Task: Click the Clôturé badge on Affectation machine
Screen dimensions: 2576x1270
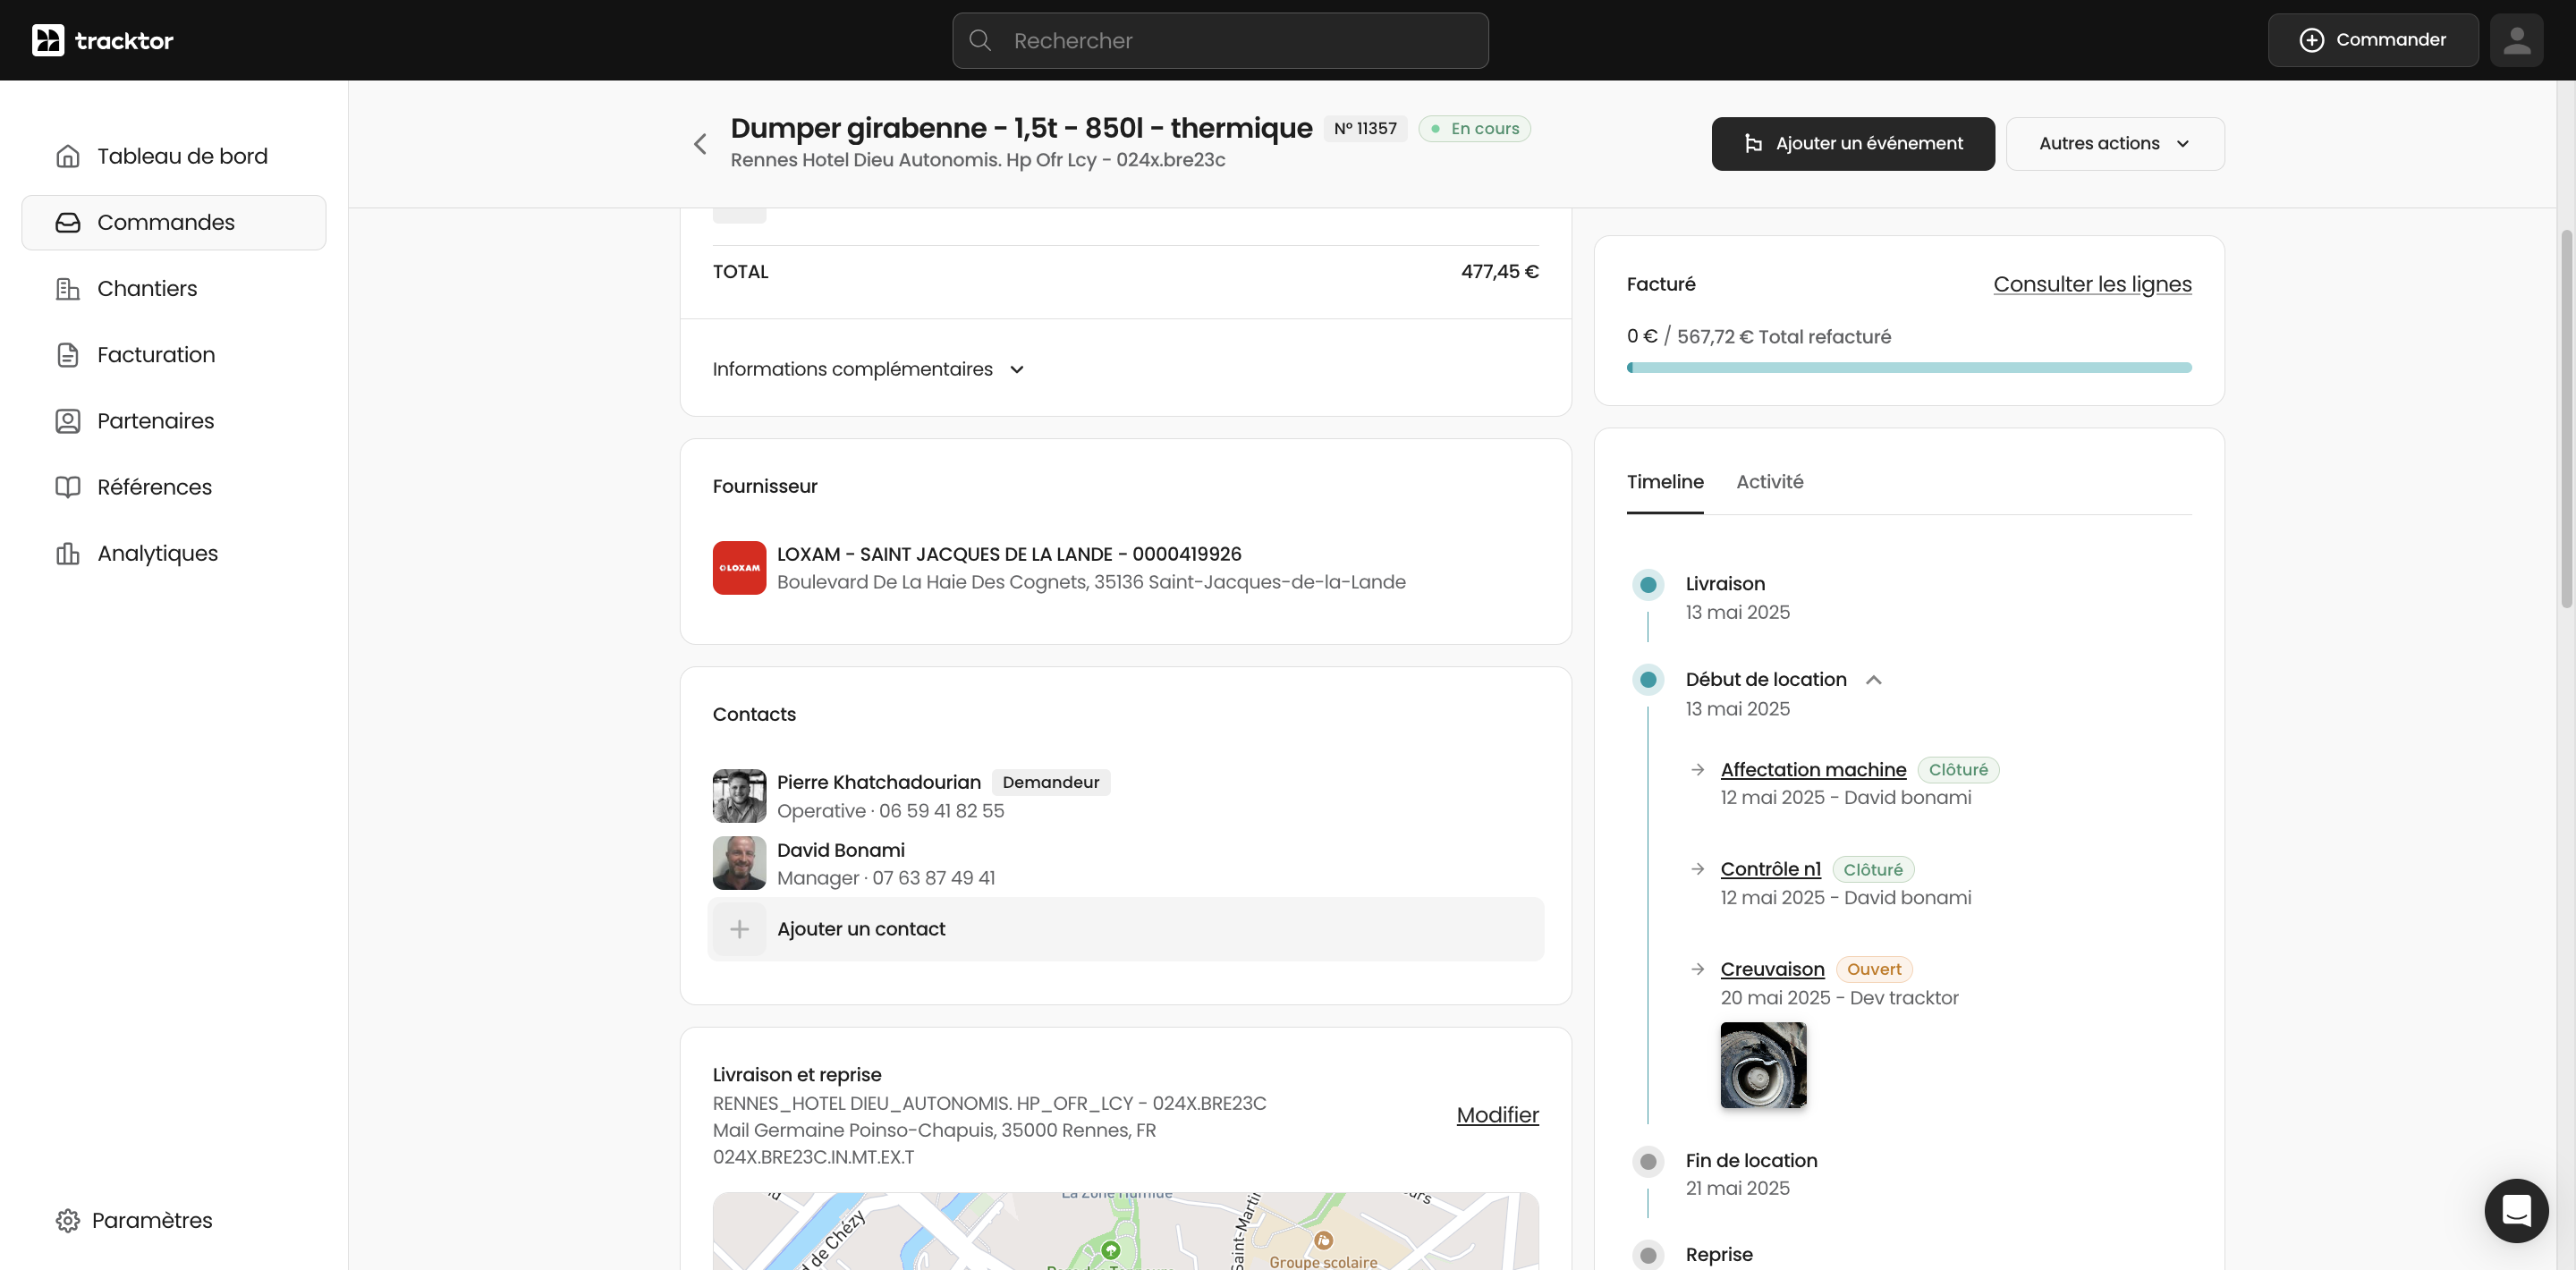Action: coord(1958,770)
